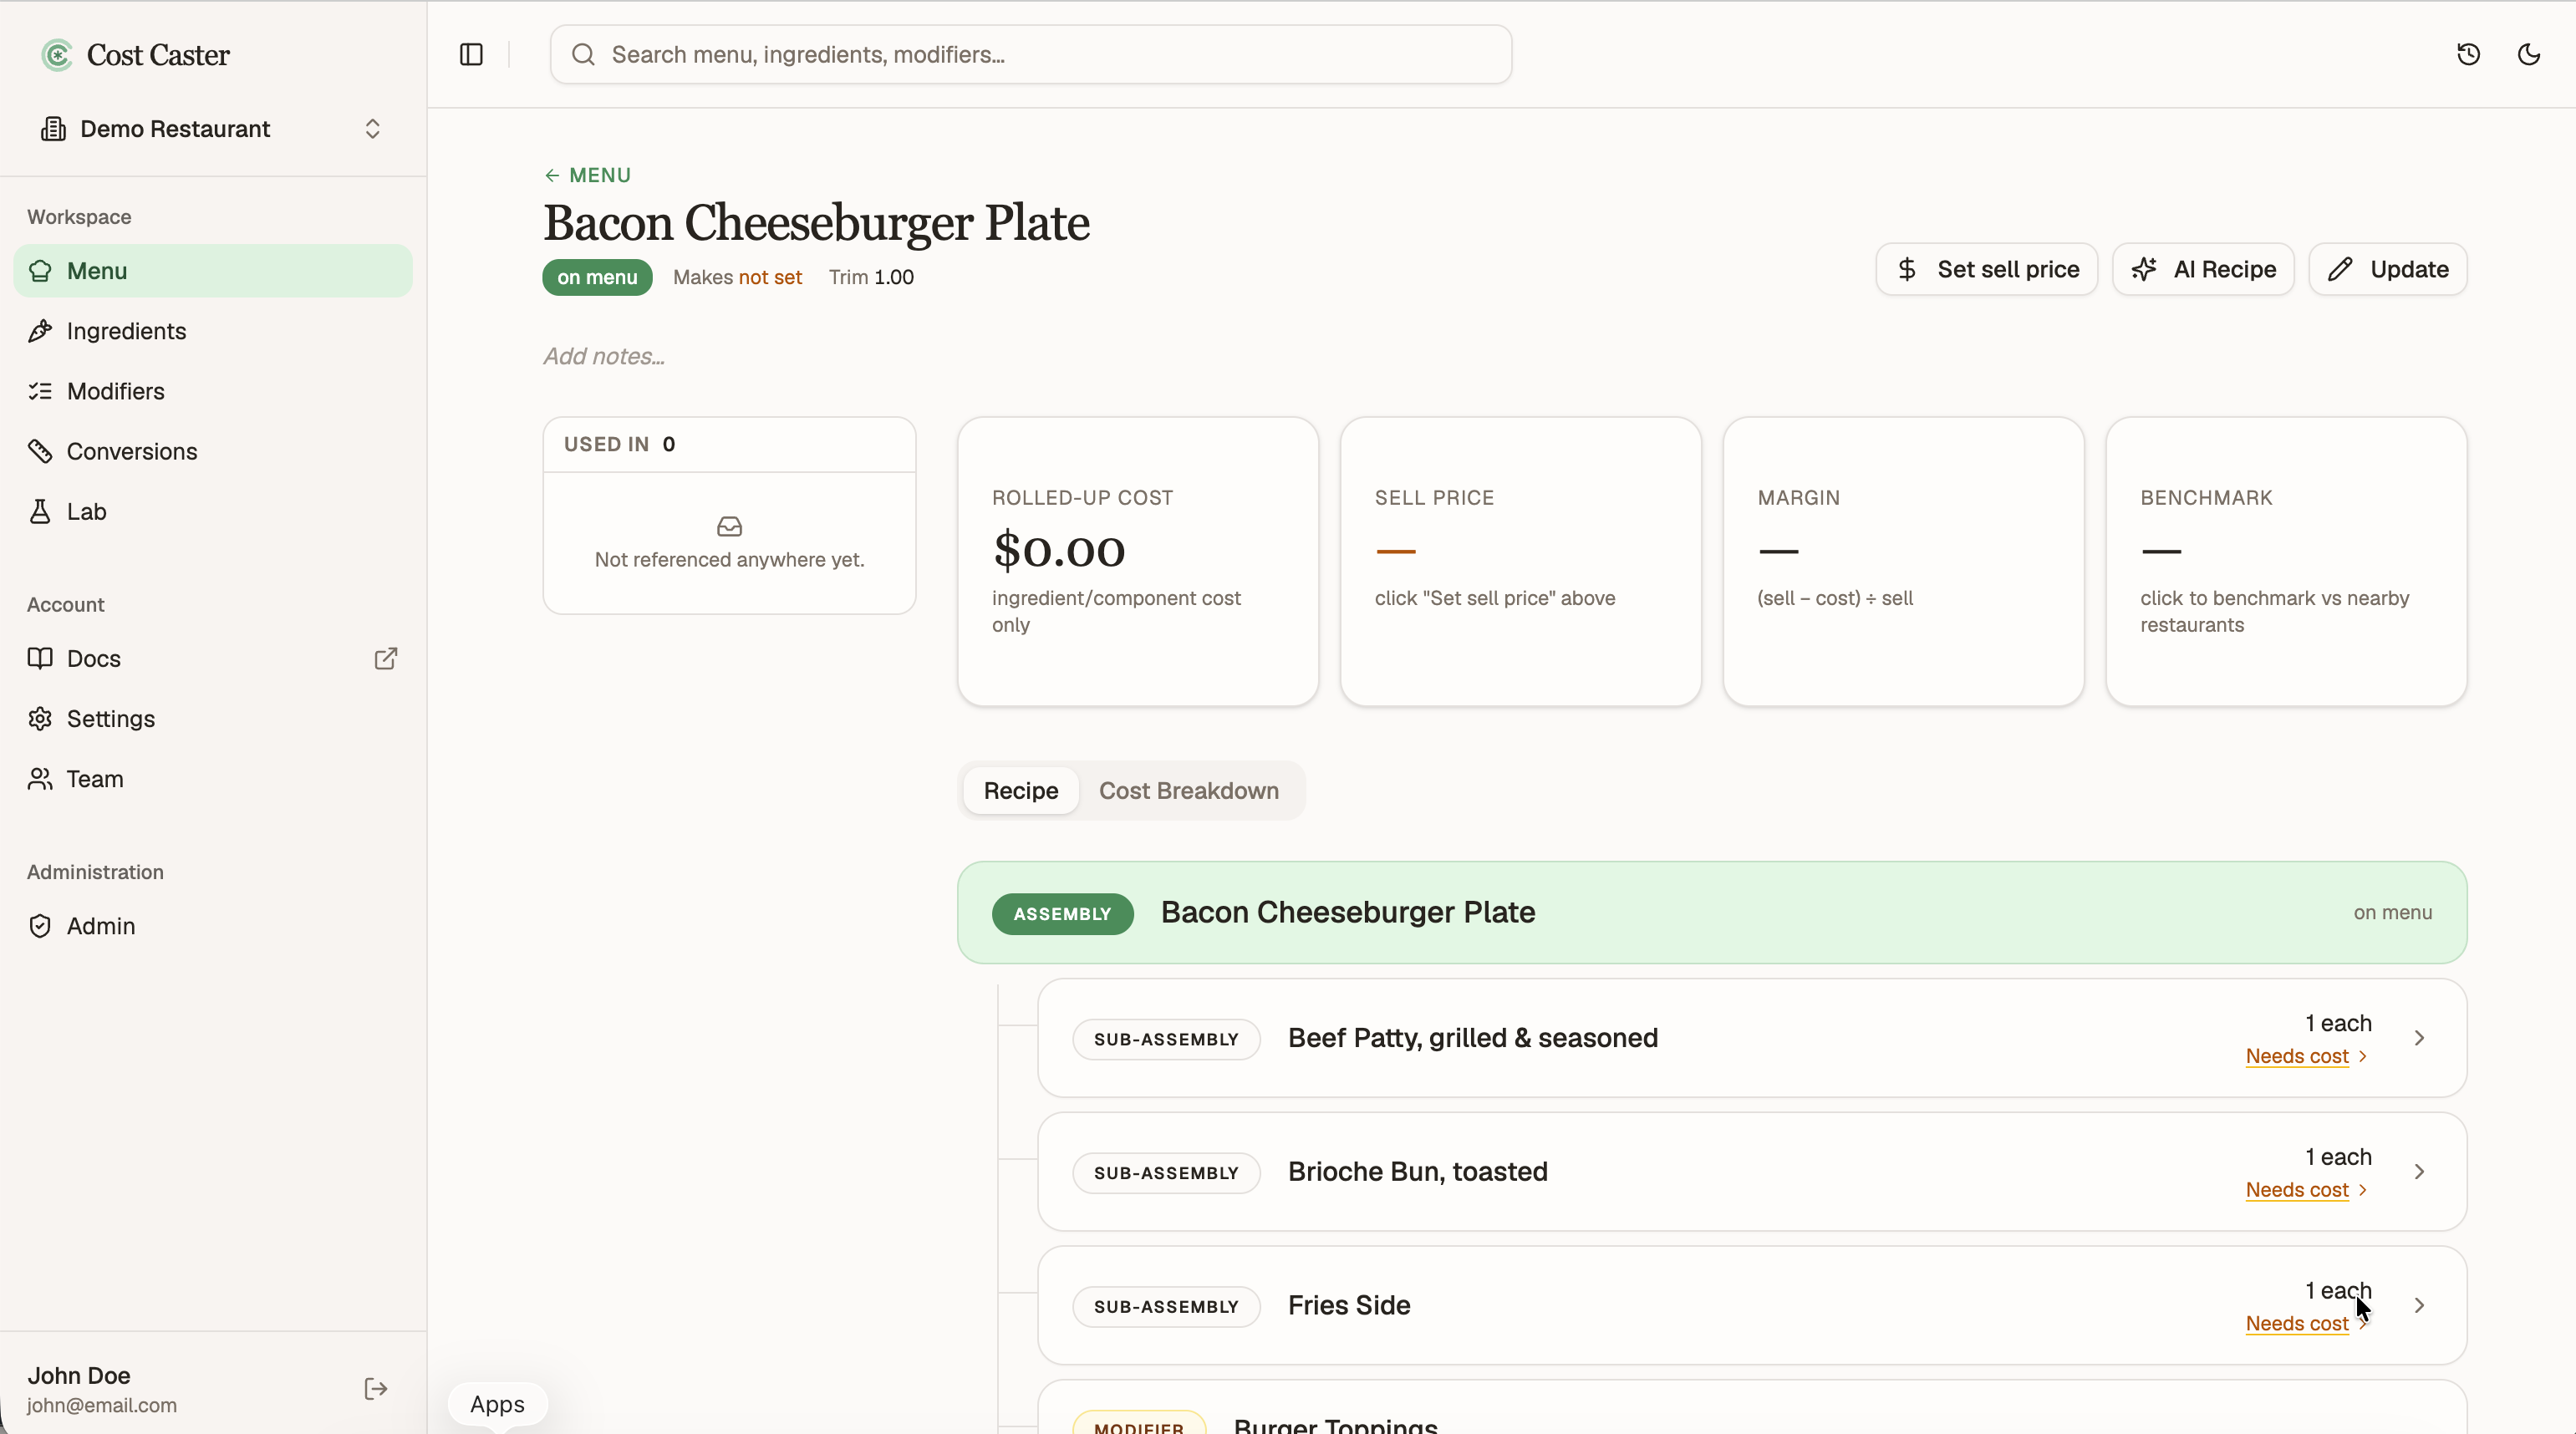Expand the Fries Side row chevron
Screen dimensions: 2576x1434
[x=2418, y=1306]
